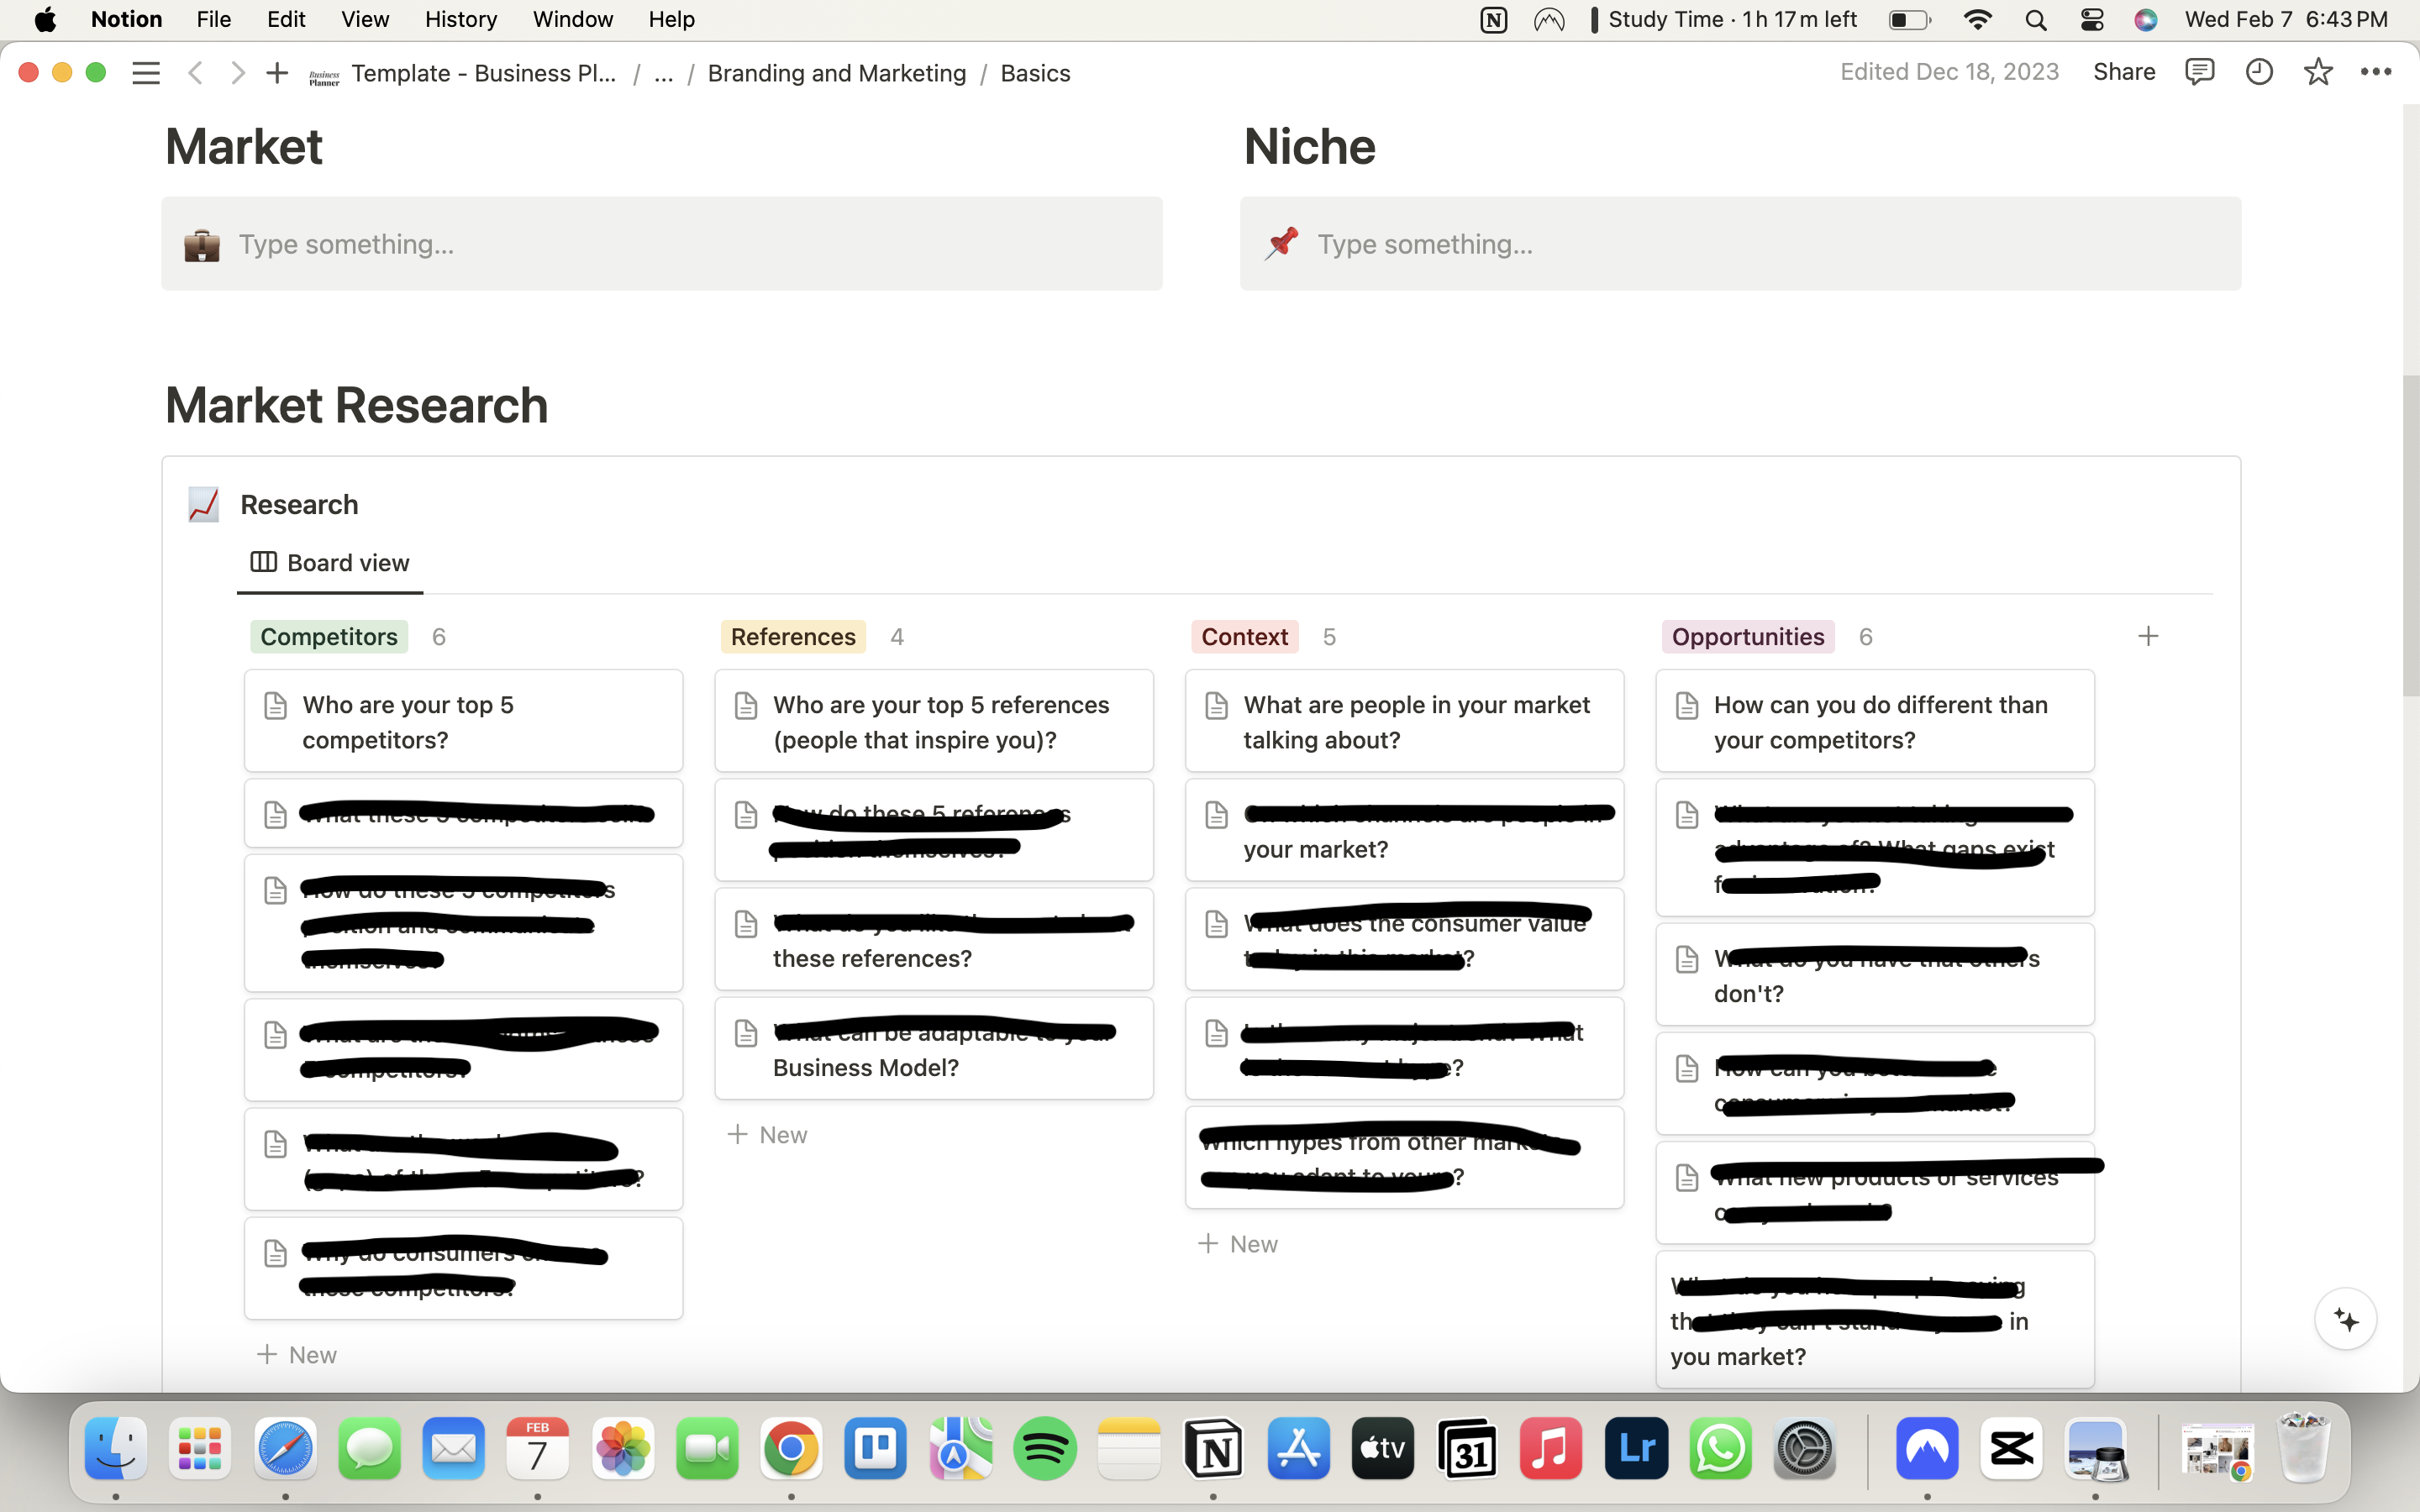Screen dimensions: 2420x1512
Task: Add a new board group column
Action: point(2148,636)
